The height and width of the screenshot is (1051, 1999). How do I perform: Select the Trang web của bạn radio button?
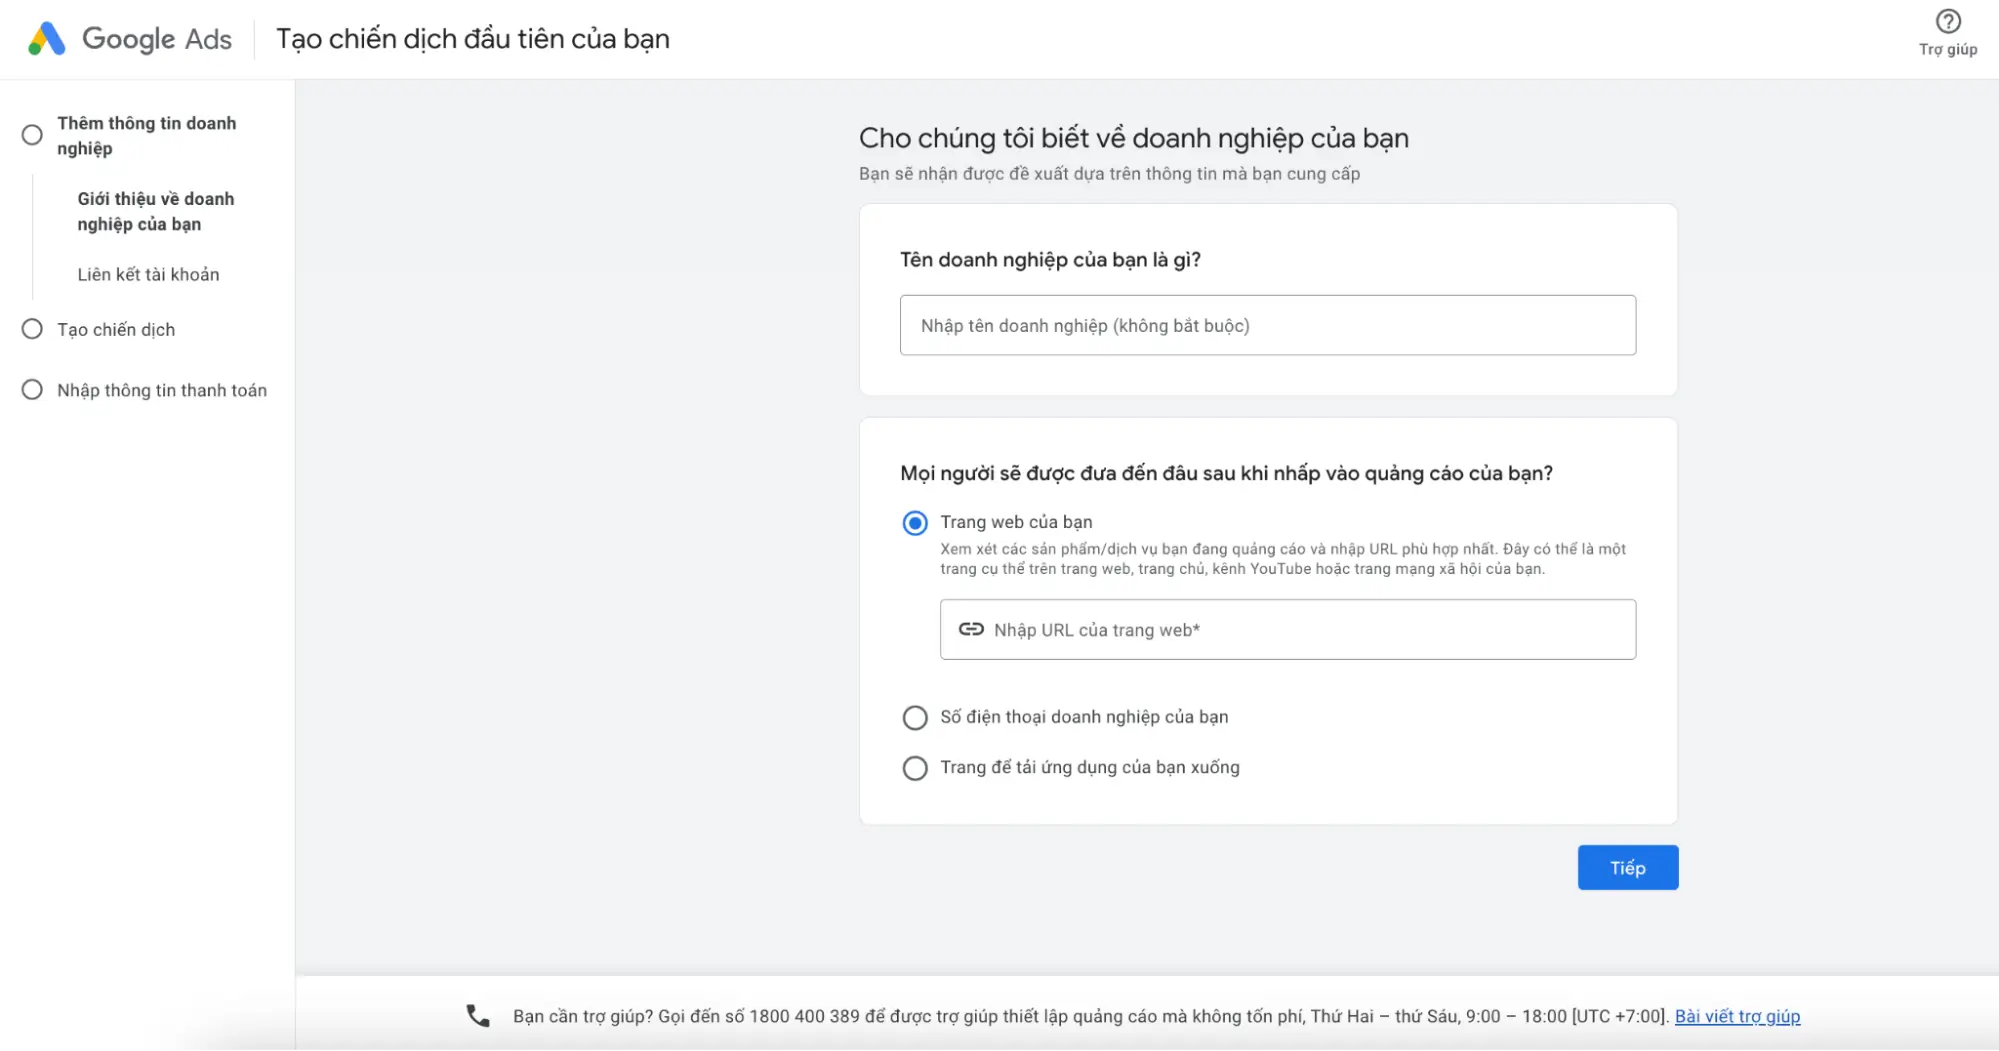point(915,523)
